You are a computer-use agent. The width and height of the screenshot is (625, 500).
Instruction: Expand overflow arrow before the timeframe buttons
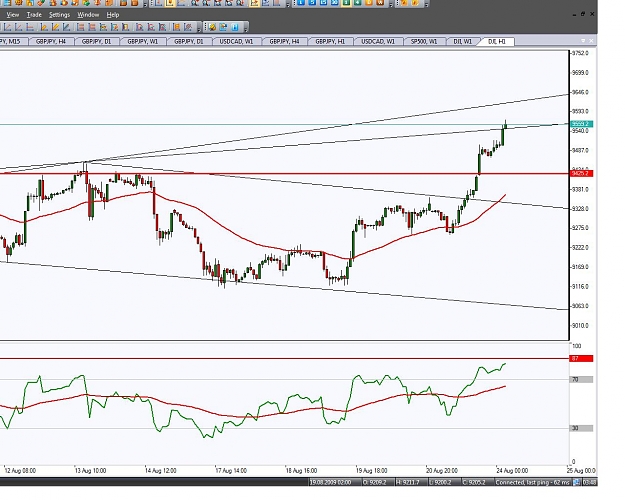pos(288,5)
